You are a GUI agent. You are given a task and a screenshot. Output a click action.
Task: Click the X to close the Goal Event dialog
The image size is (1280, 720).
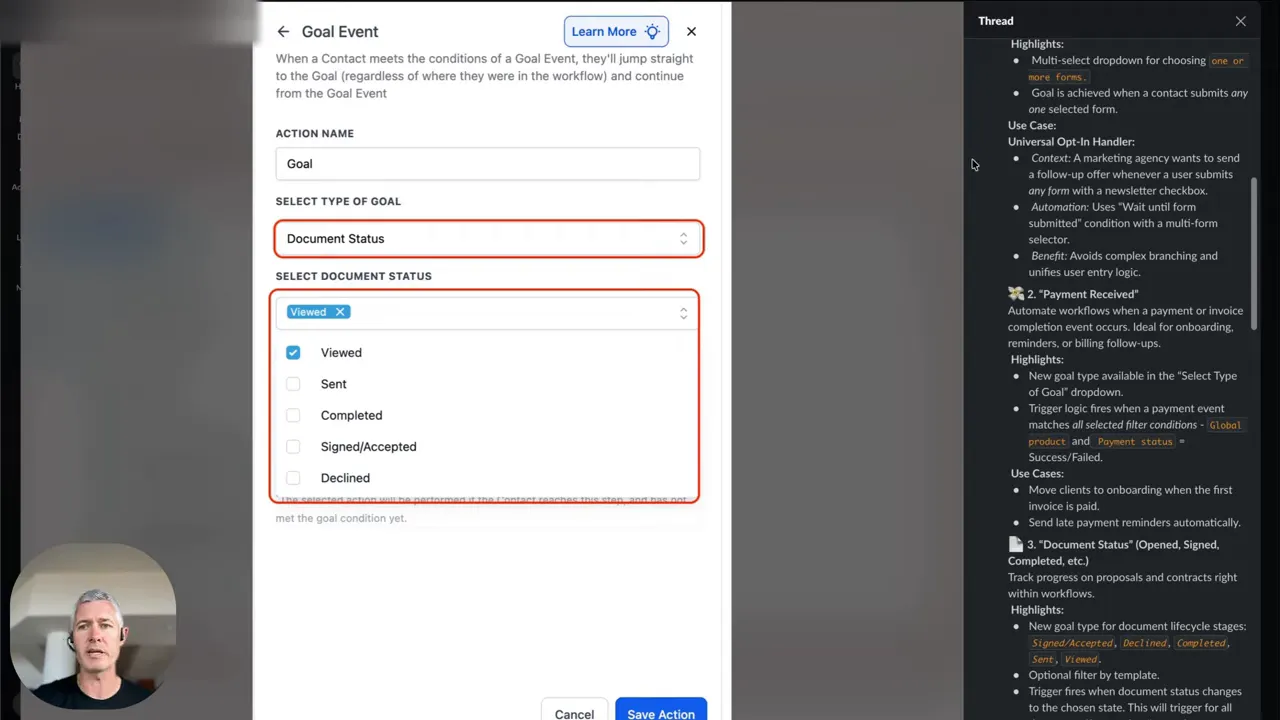pos(690,31)
